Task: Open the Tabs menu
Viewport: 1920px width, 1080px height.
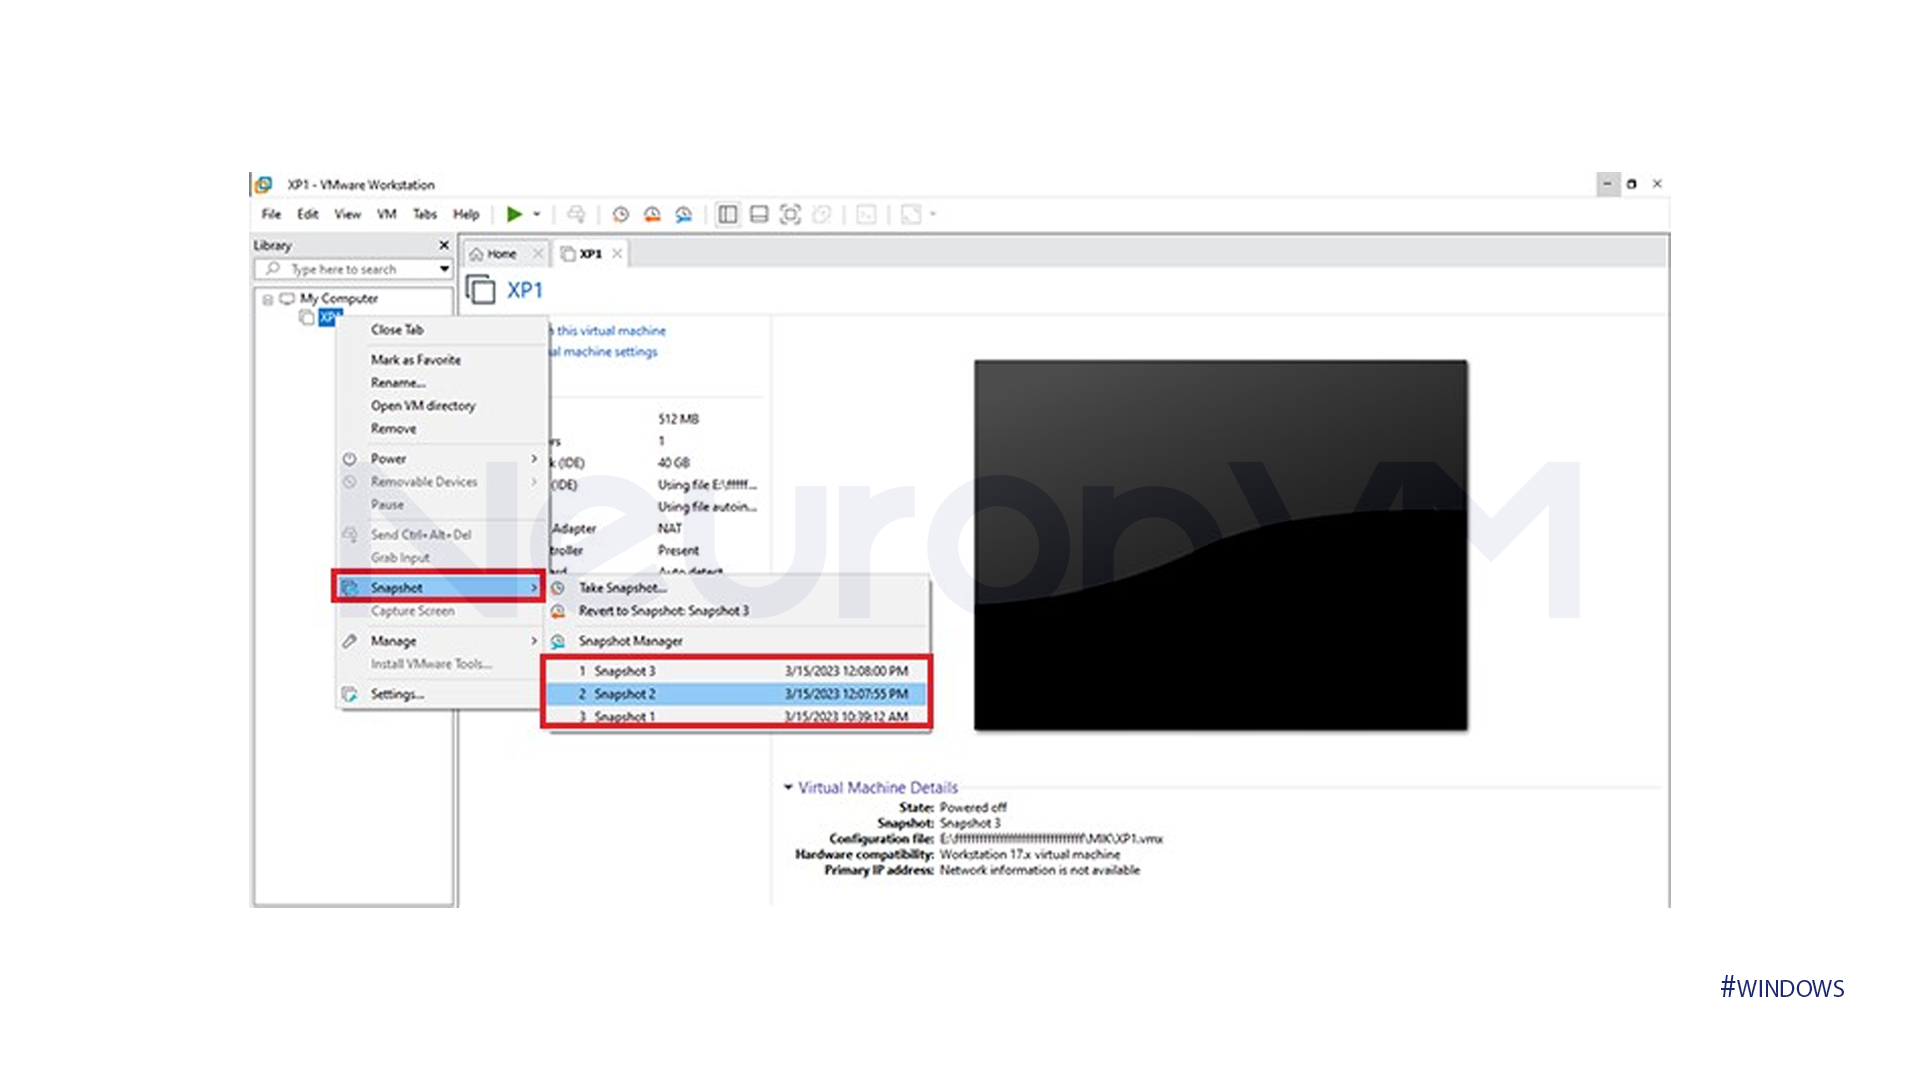Action: click(425, 214)
